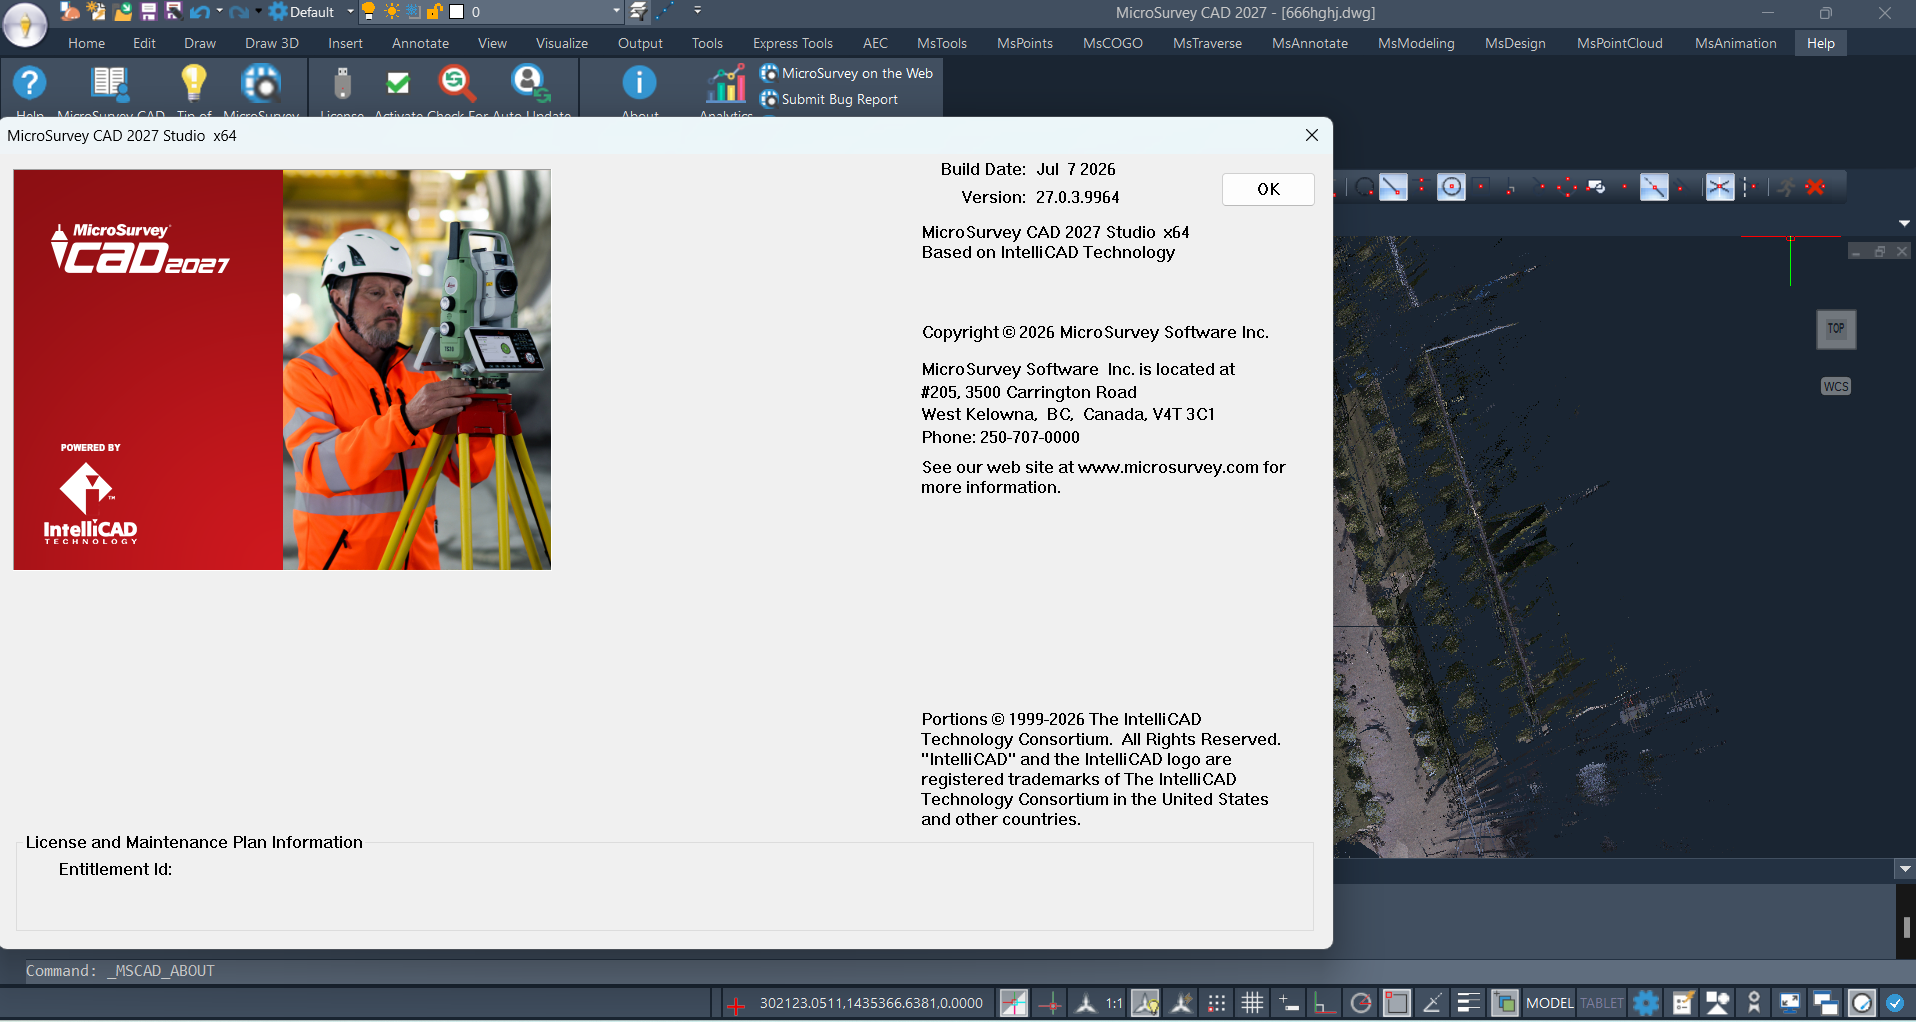This screenshot has width=1916, height=1022.
Task: Open the Tip of the Day lightbulb
Action: [x=194, y=83]
